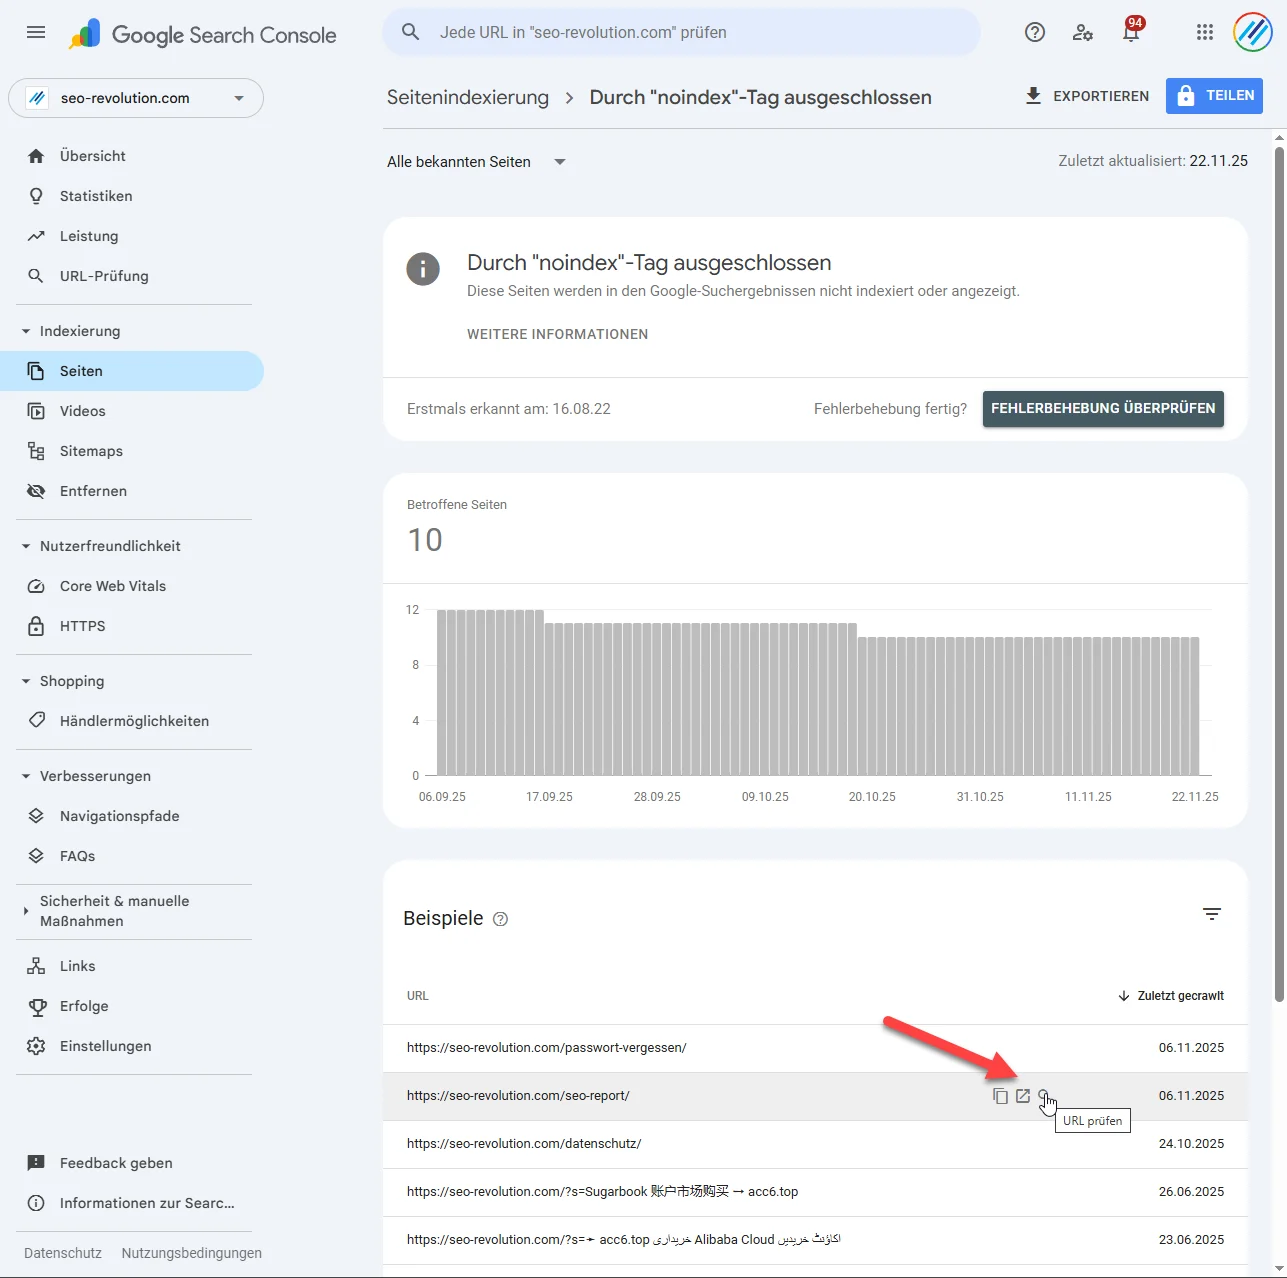The width and height of the screenshot is (1287, 1278).
Task: Open the notifications bell showing 94
Action: (x=1130, y=32)
